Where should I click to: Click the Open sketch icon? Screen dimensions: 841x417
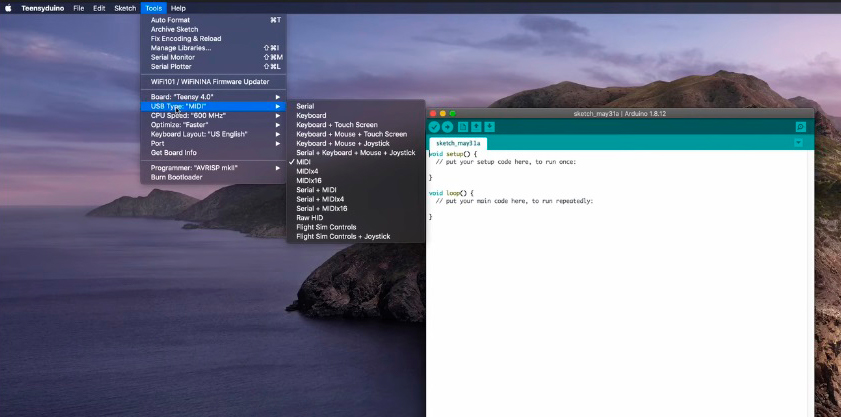point(476,127)
